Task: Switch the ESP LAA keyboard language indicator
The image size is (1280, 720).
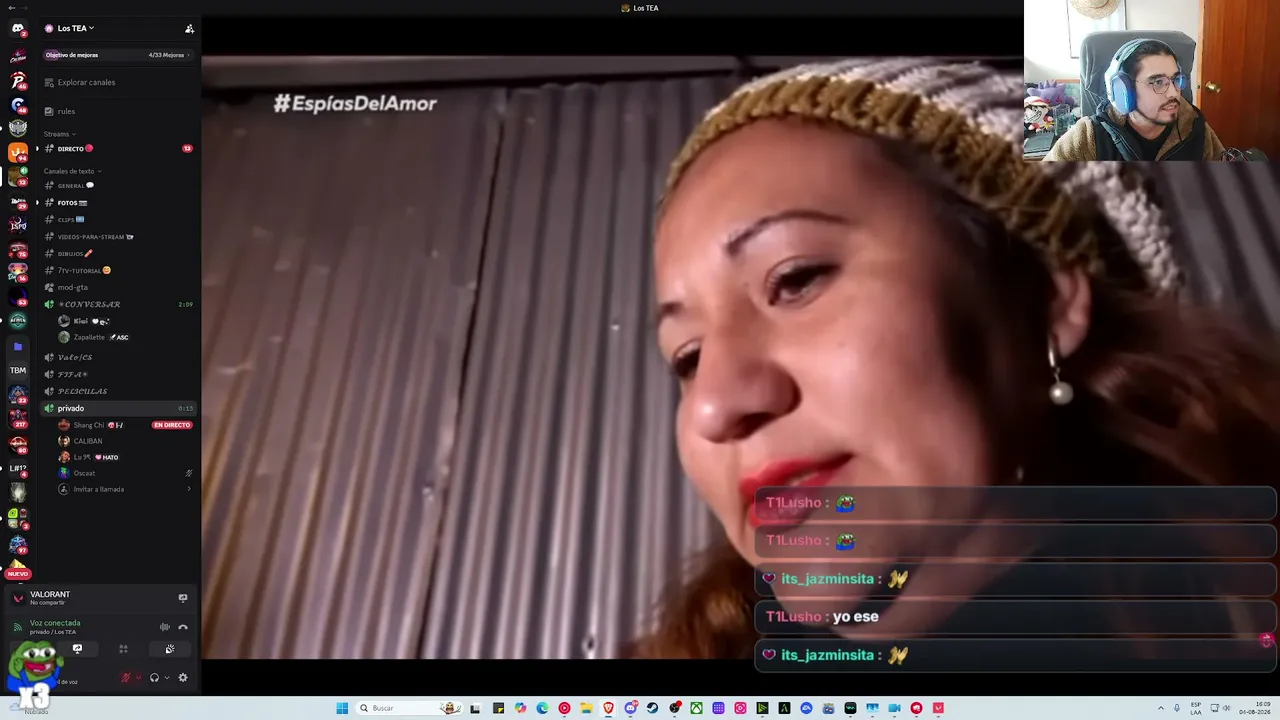Action: (1195, 708)
